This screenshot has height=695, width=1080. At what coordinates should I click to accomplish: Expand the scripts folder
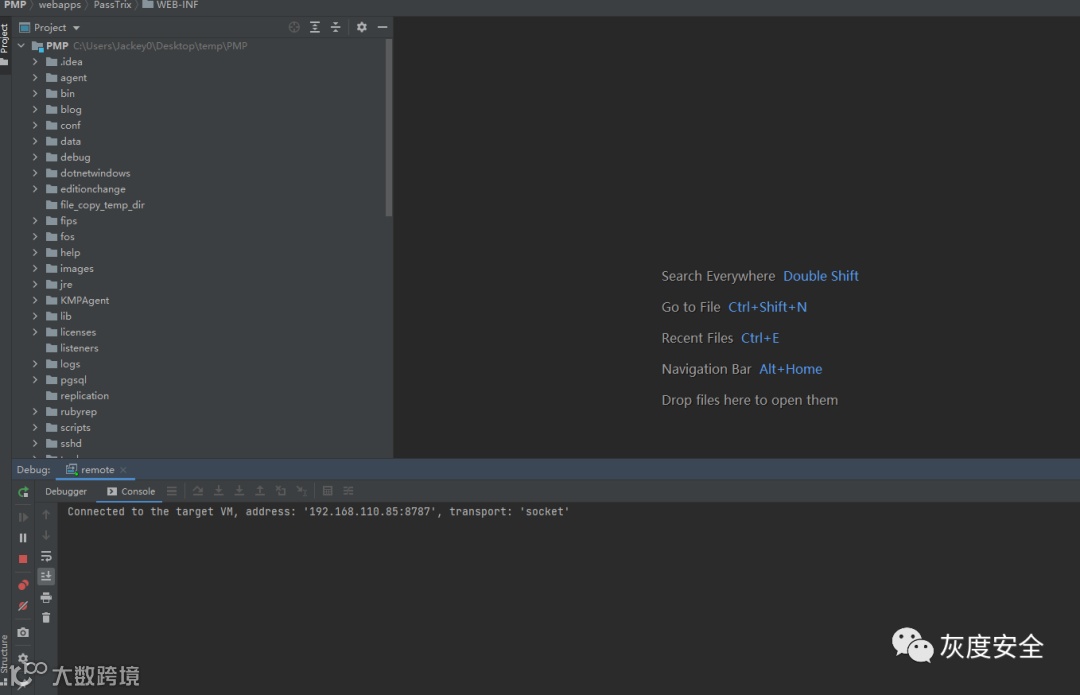tap(35, 427)
